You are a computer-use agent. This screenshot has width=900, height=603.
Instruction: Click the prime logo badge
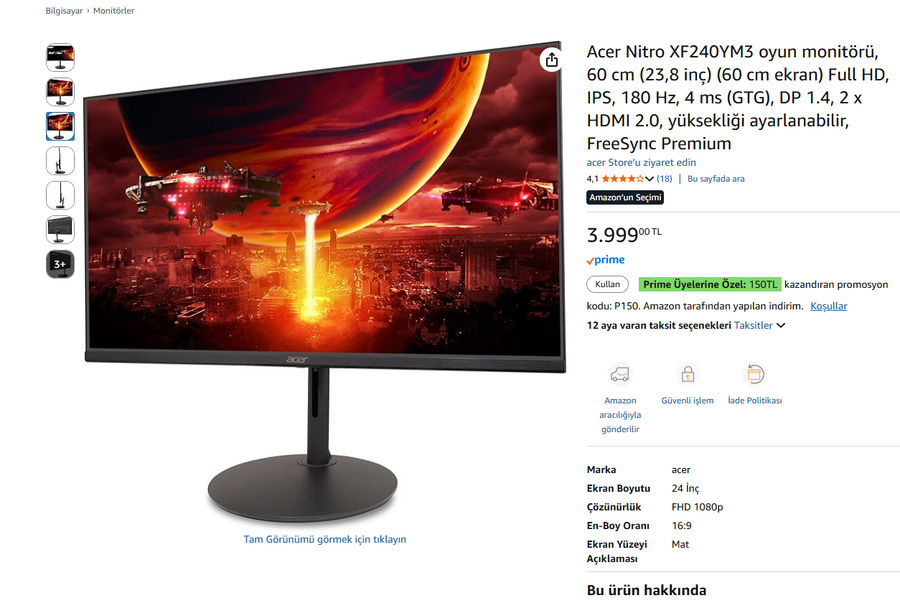click(x=606, y=260)
